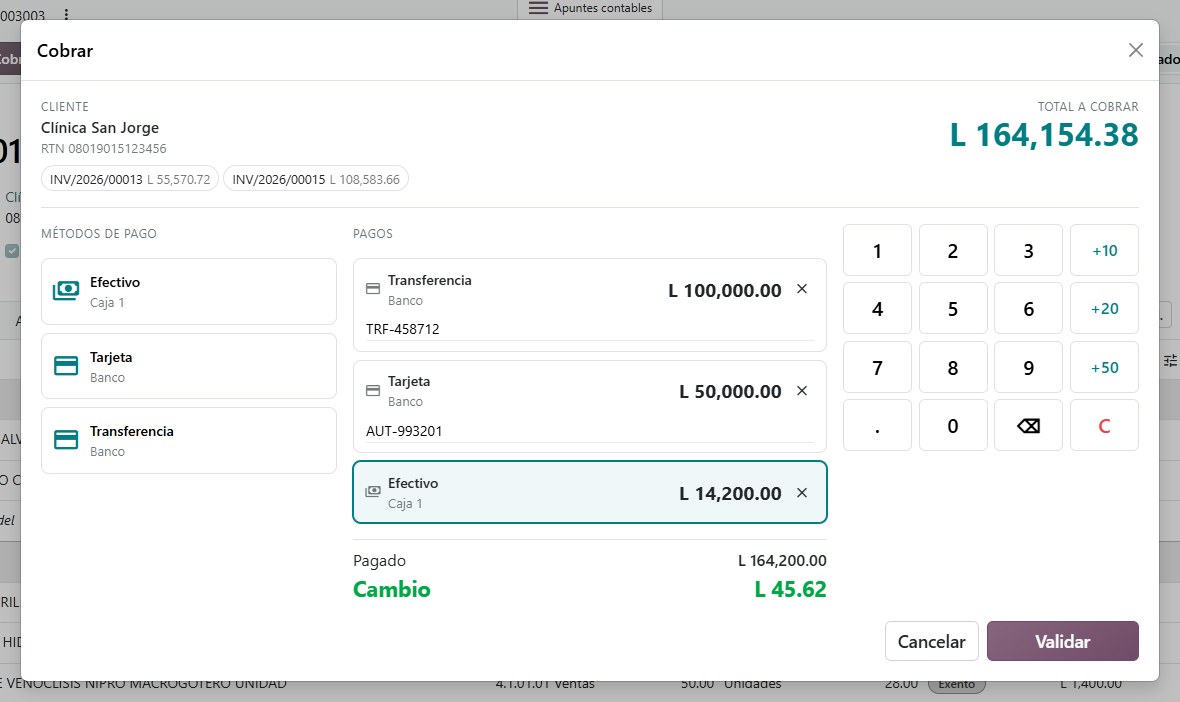Tap the numpad 7 key
The height and width of the screenshot is (702, 1180).
coord(877,367)
